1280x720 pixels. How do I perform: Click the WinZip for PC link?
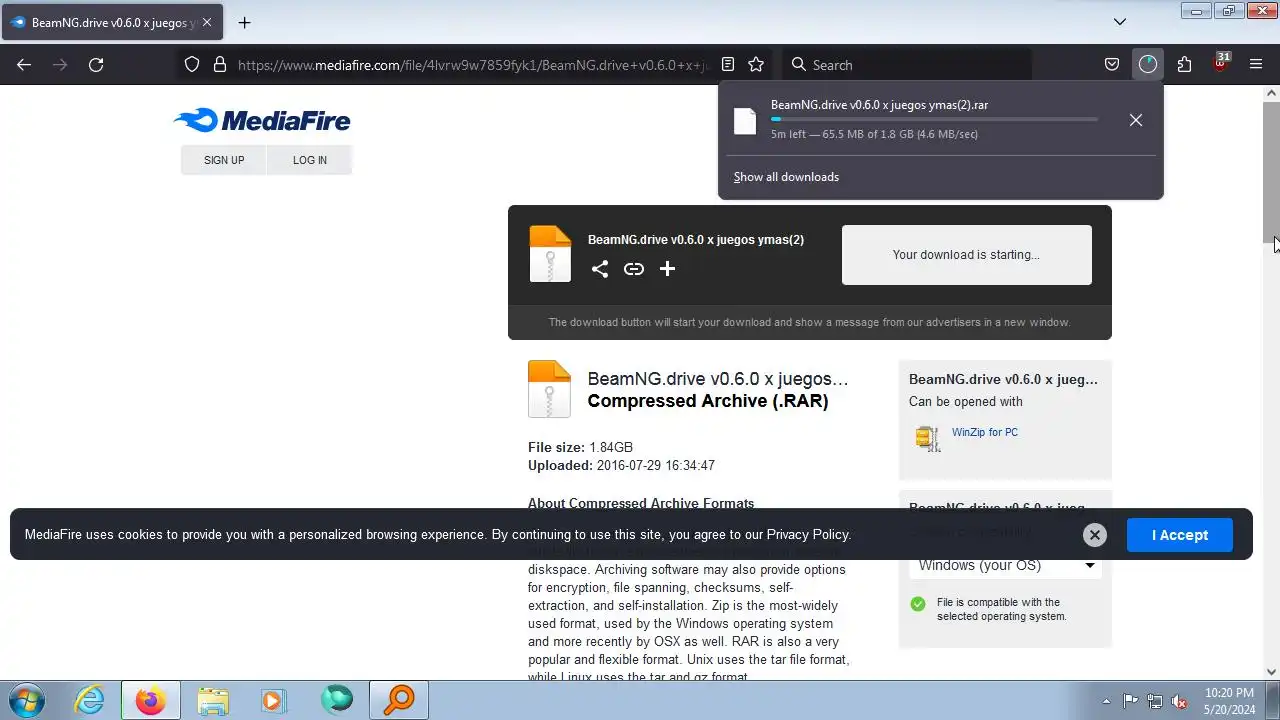tap(985, 432)
